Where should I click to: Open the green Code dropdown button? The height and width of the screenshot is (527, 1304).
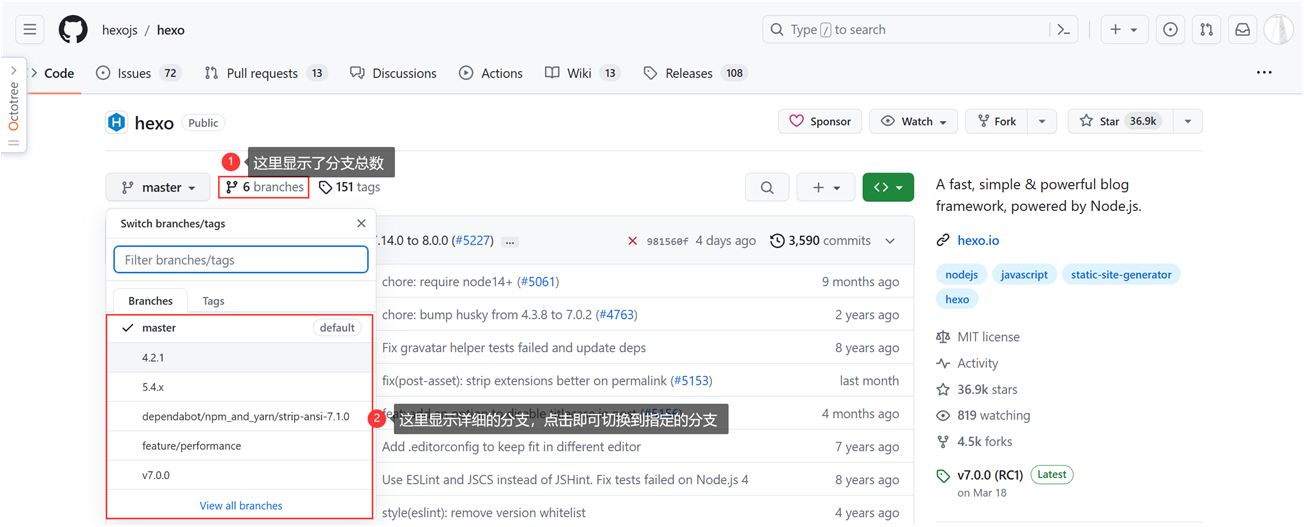click(888, 187)
